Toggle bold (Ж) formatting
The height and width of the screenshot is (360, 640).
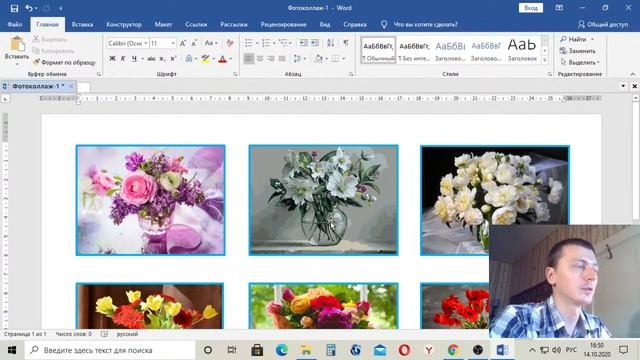click(x=112, y=59)
